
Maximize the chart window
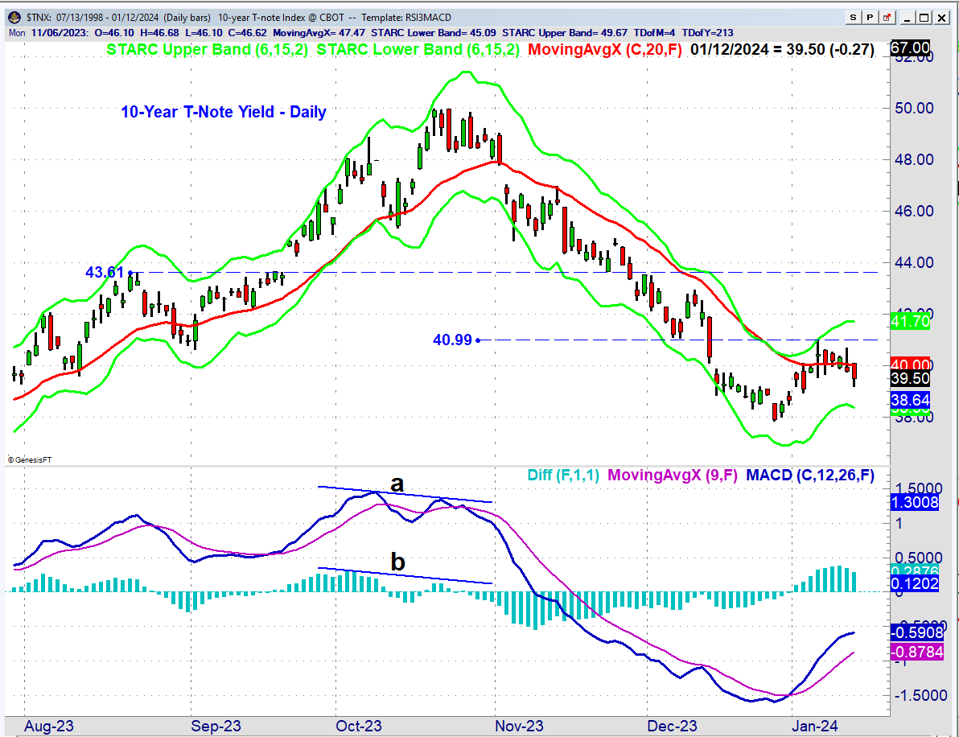[x=923, y=17]
